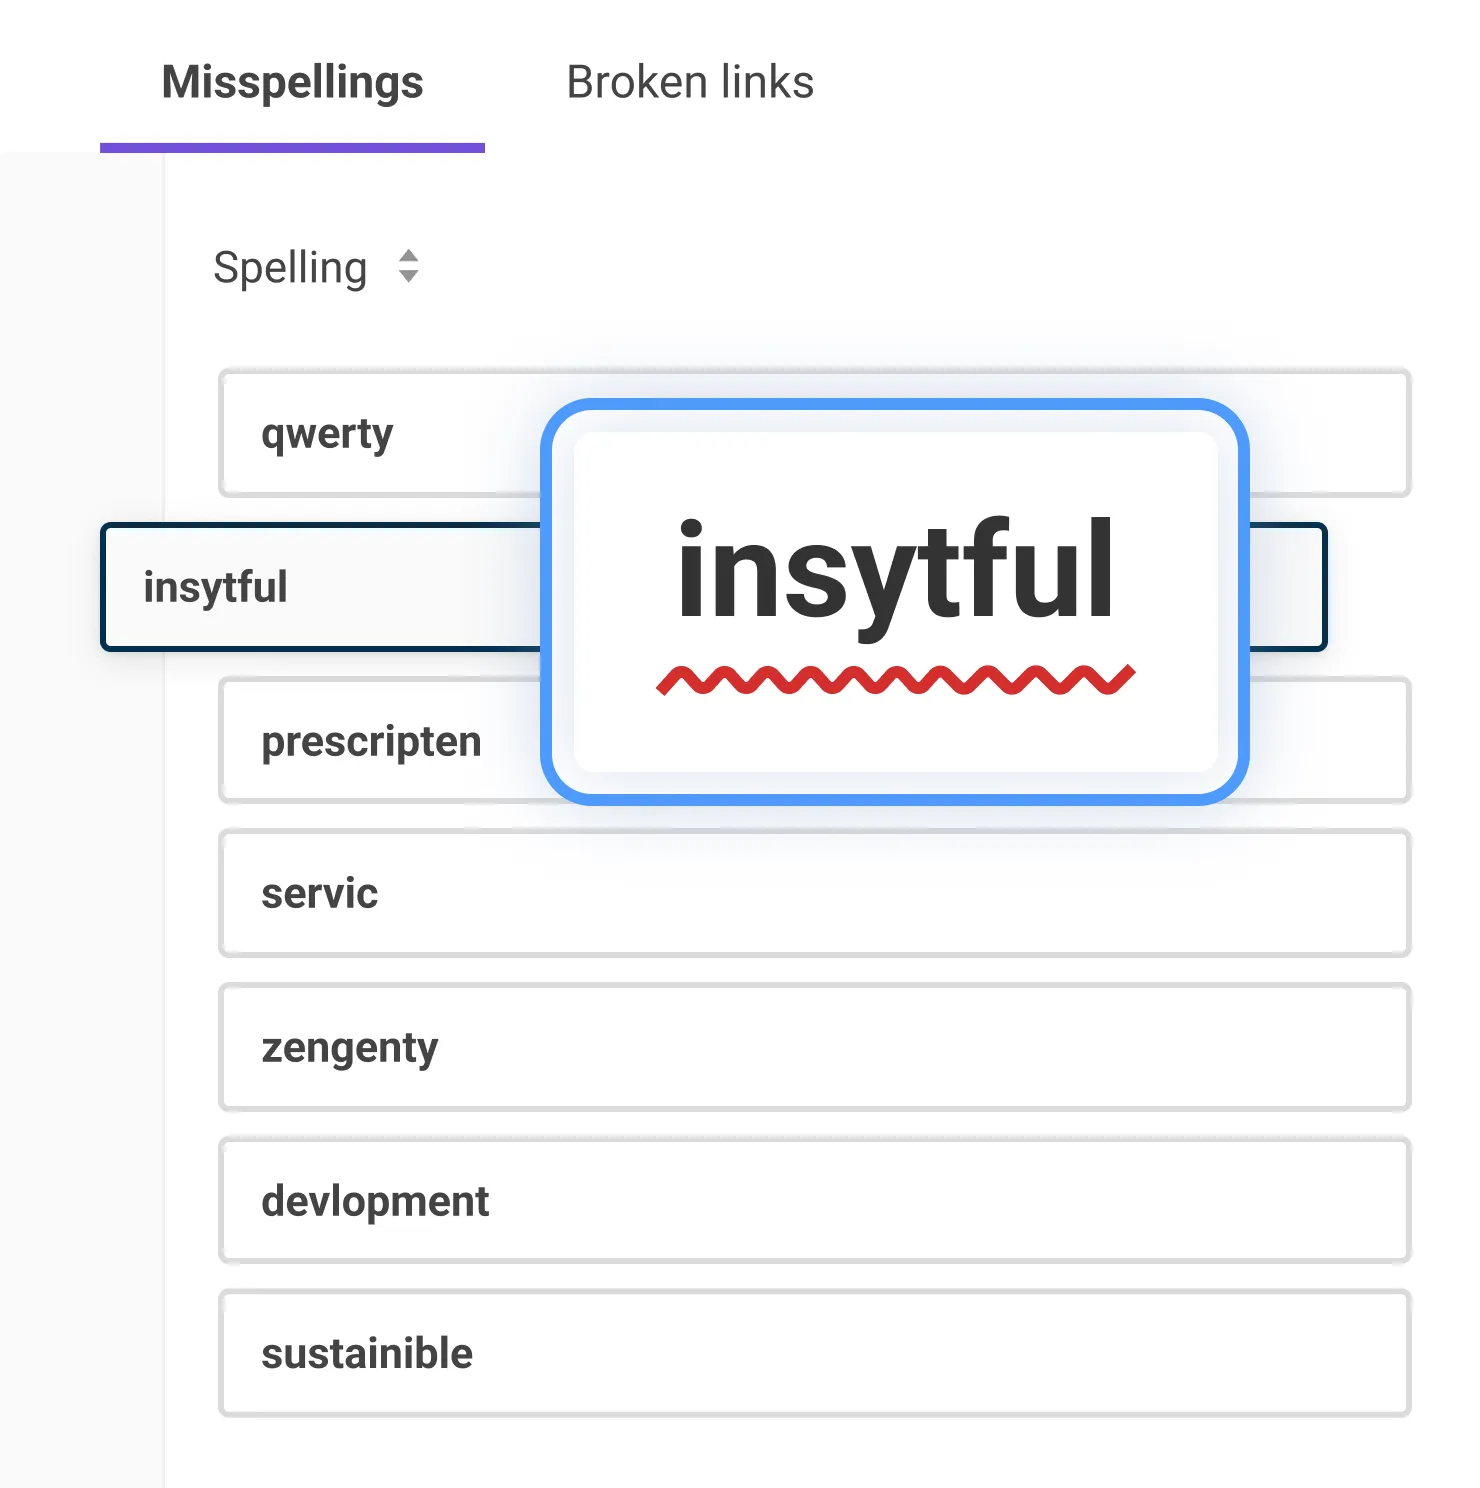Viewport: 1480px width, 1488px height.
Task: Click the gray left sidebar strip
Action: pos(80,900)
